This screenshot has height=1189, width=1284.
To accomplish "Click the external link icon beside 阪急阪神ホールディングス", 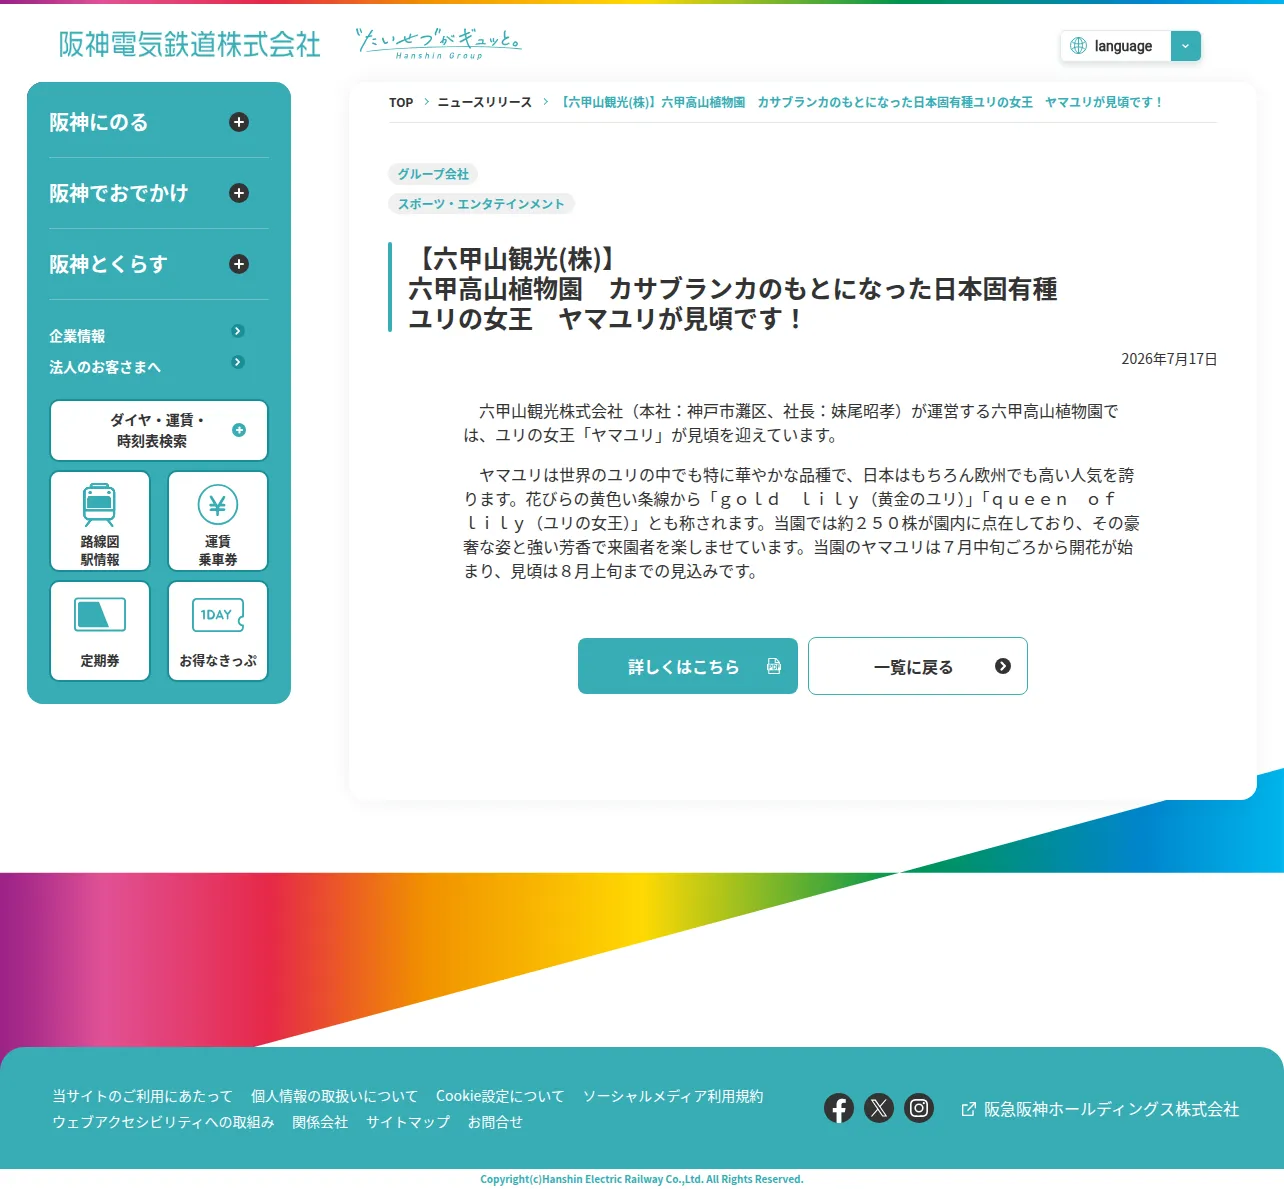I will 968,1109.
